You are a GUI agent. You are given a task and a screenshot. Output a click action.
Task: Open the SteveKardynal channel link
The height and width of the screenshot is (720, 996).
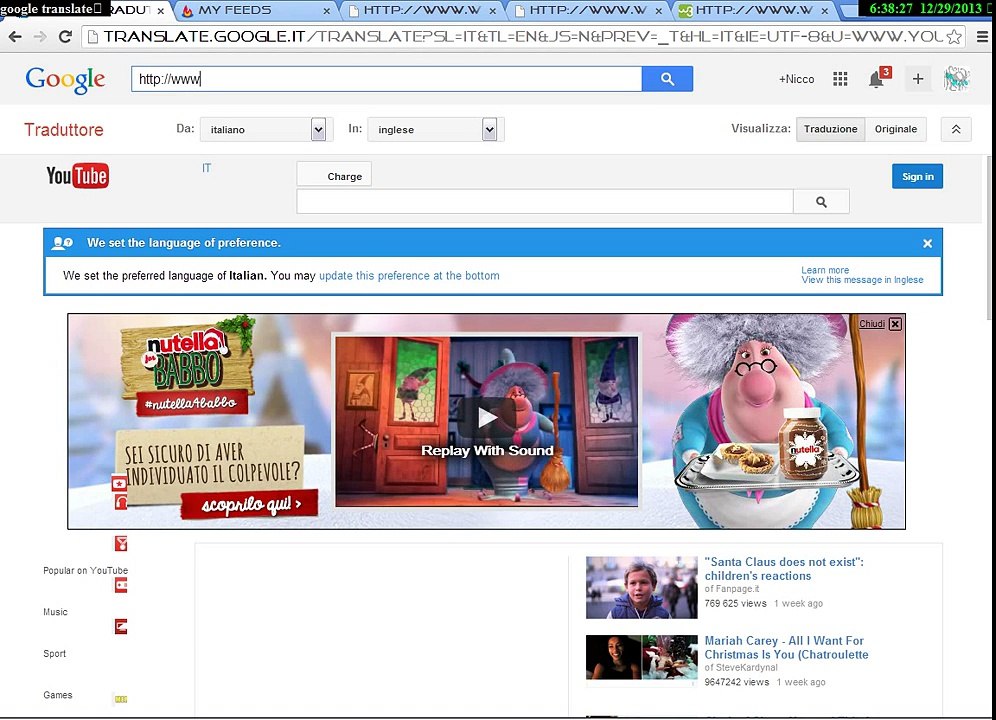pyautogui.click(x=746, y=668)
